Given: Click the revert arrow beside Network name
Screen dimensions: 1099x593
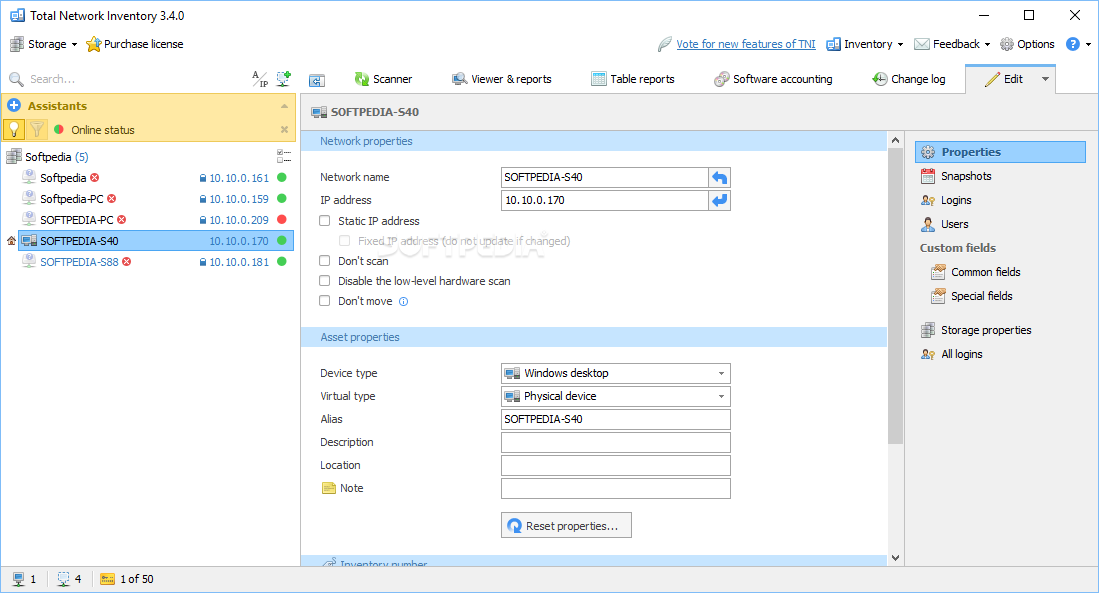Looking at the screenshot, I should pos(720,177).
